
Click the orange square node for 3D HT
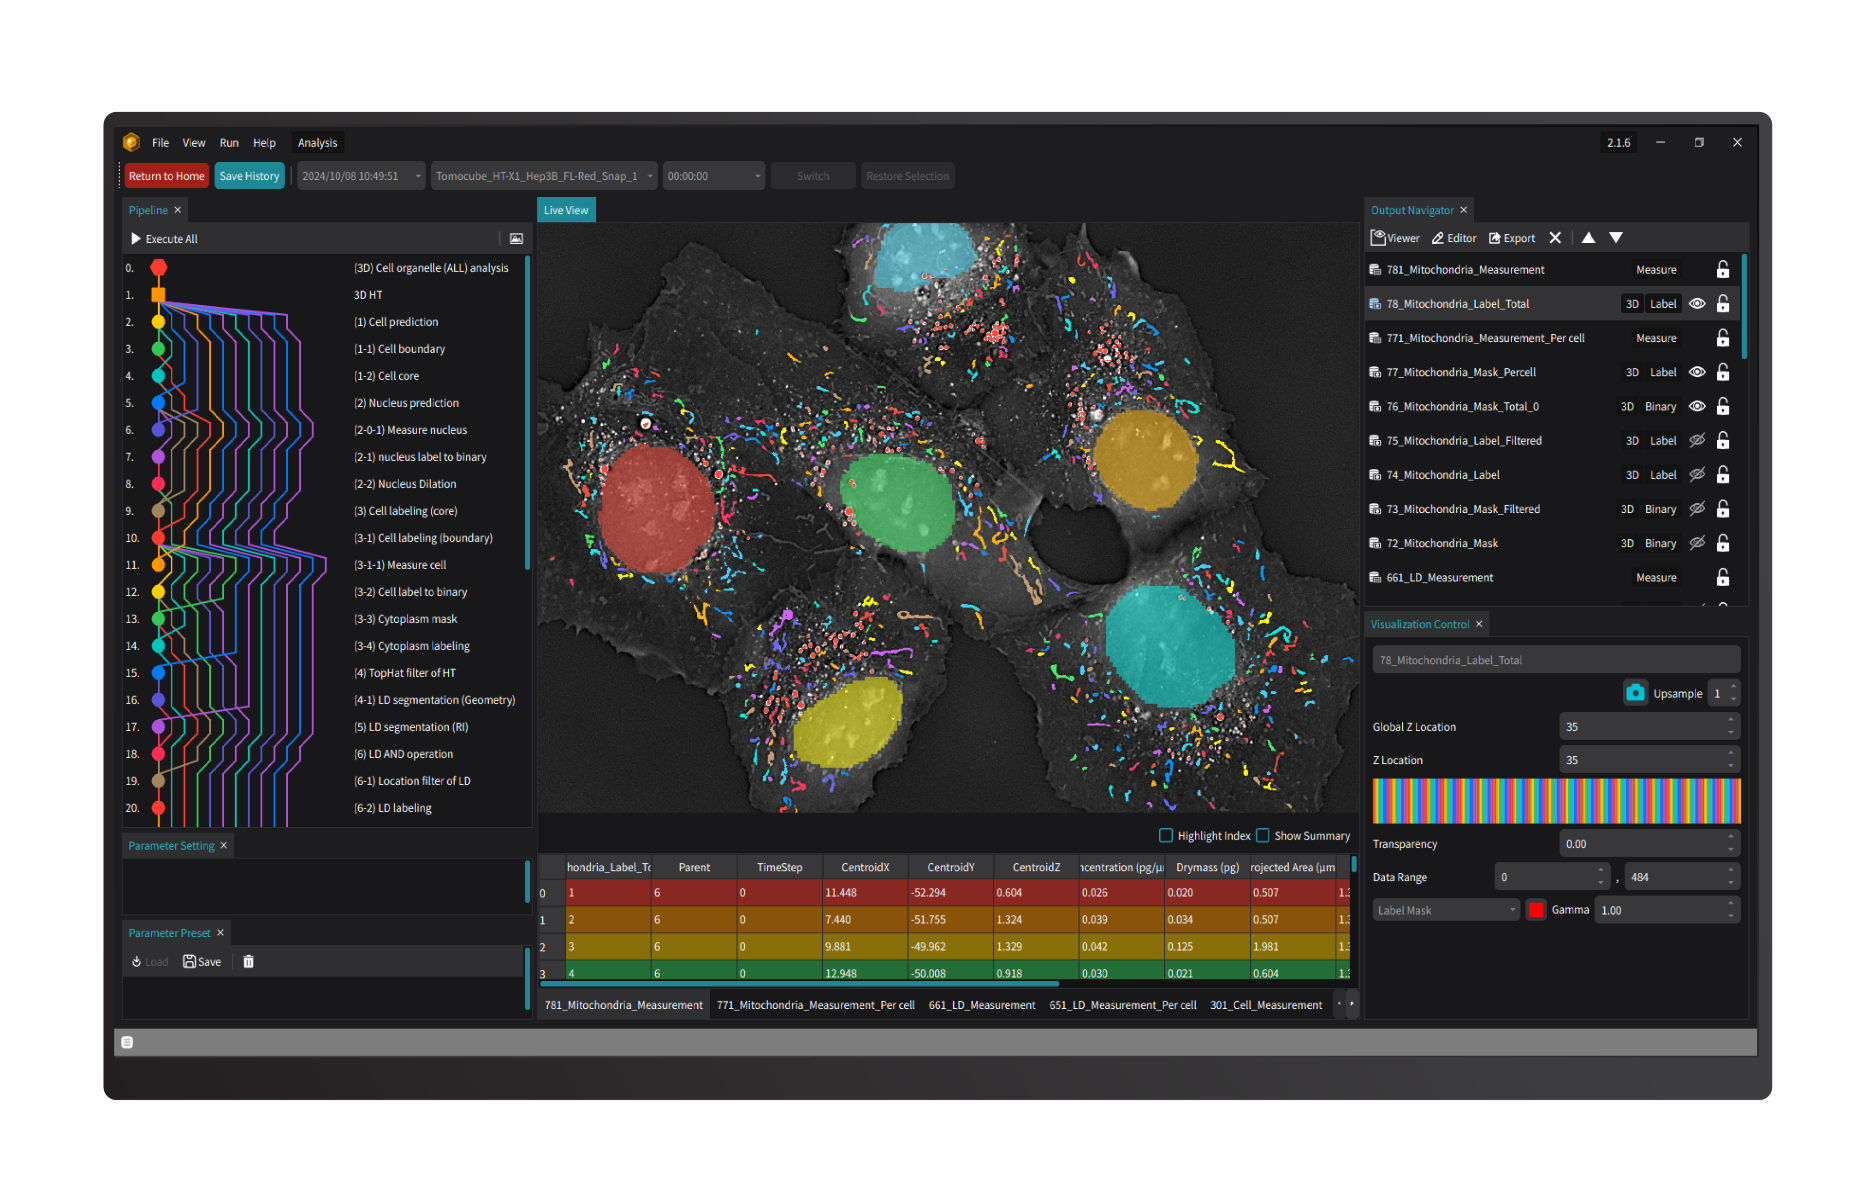[x=158, y=295]
